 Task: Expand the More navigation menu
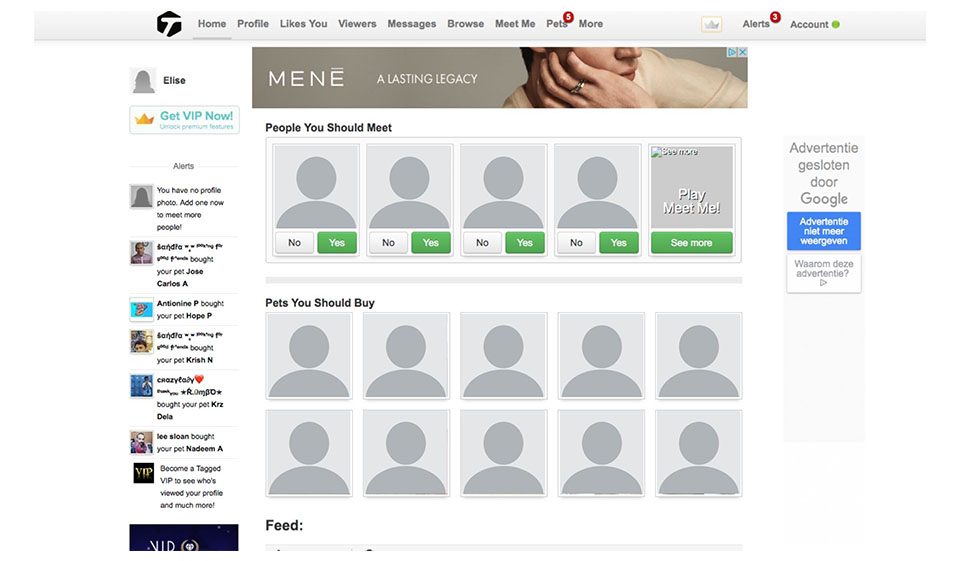click(590, 24)
